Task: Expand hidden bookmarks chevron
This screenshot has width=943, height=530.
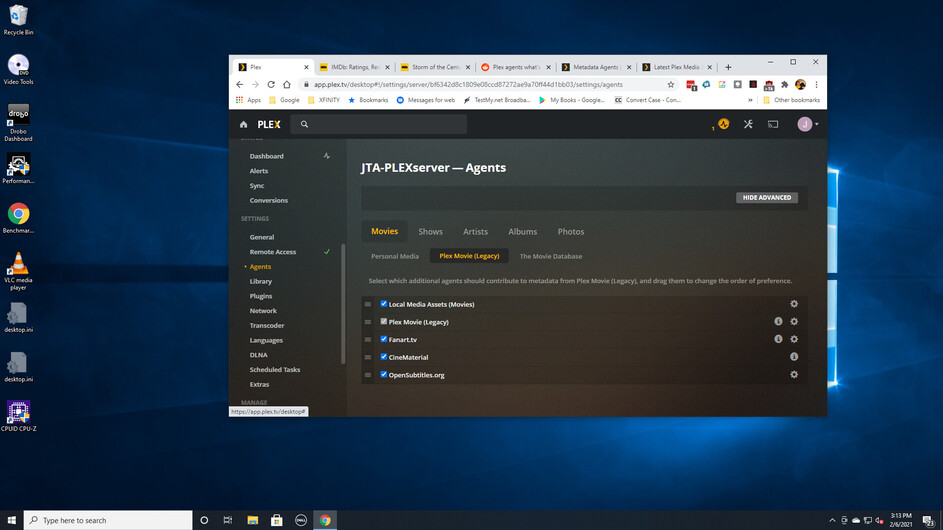Action: (x=750, y=100)
